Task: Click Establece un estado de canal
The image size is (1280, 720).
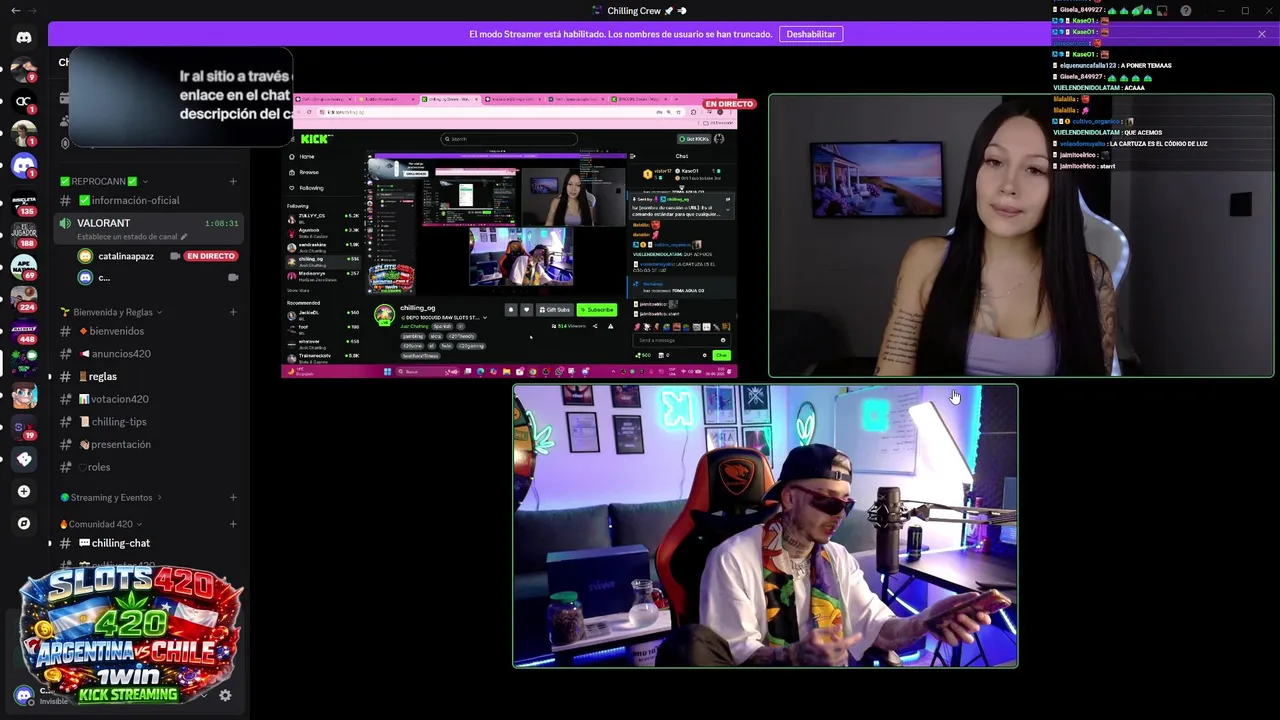Action: pyautogui.click(x=128, y=237)
